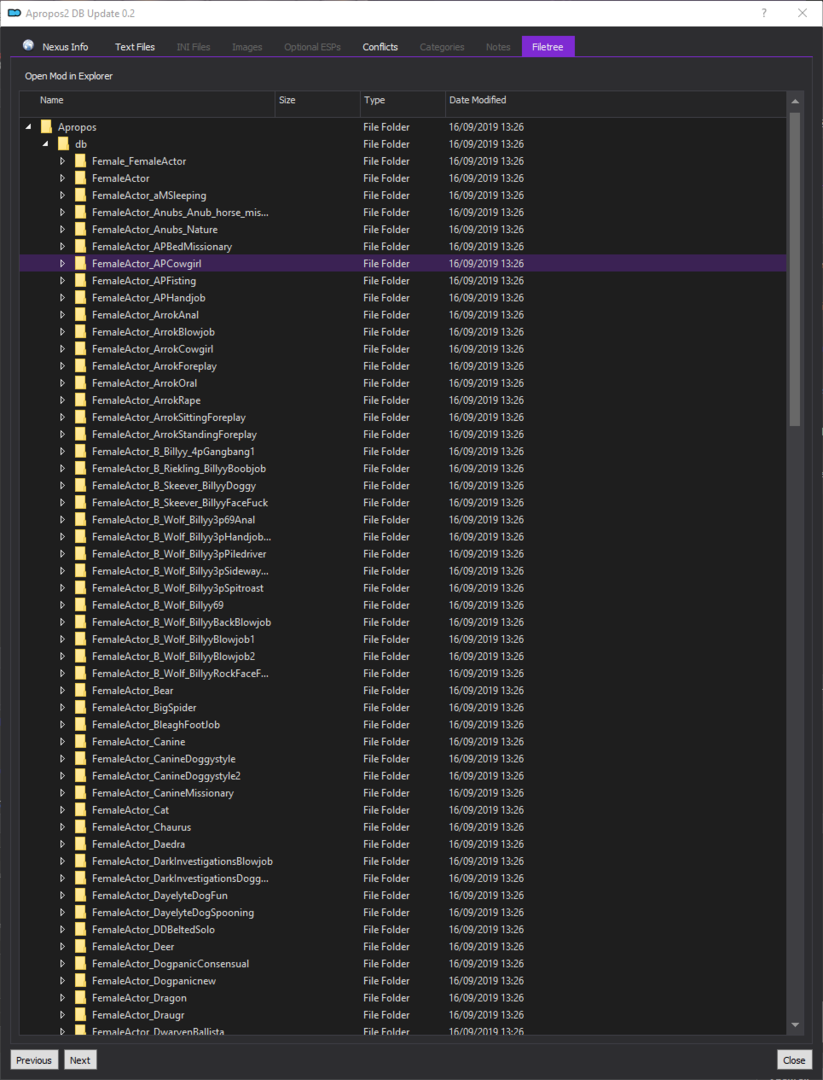The width and height of the screenshot is (823, 1080).
Task: Sort by the Type column header
Action: 403,101
